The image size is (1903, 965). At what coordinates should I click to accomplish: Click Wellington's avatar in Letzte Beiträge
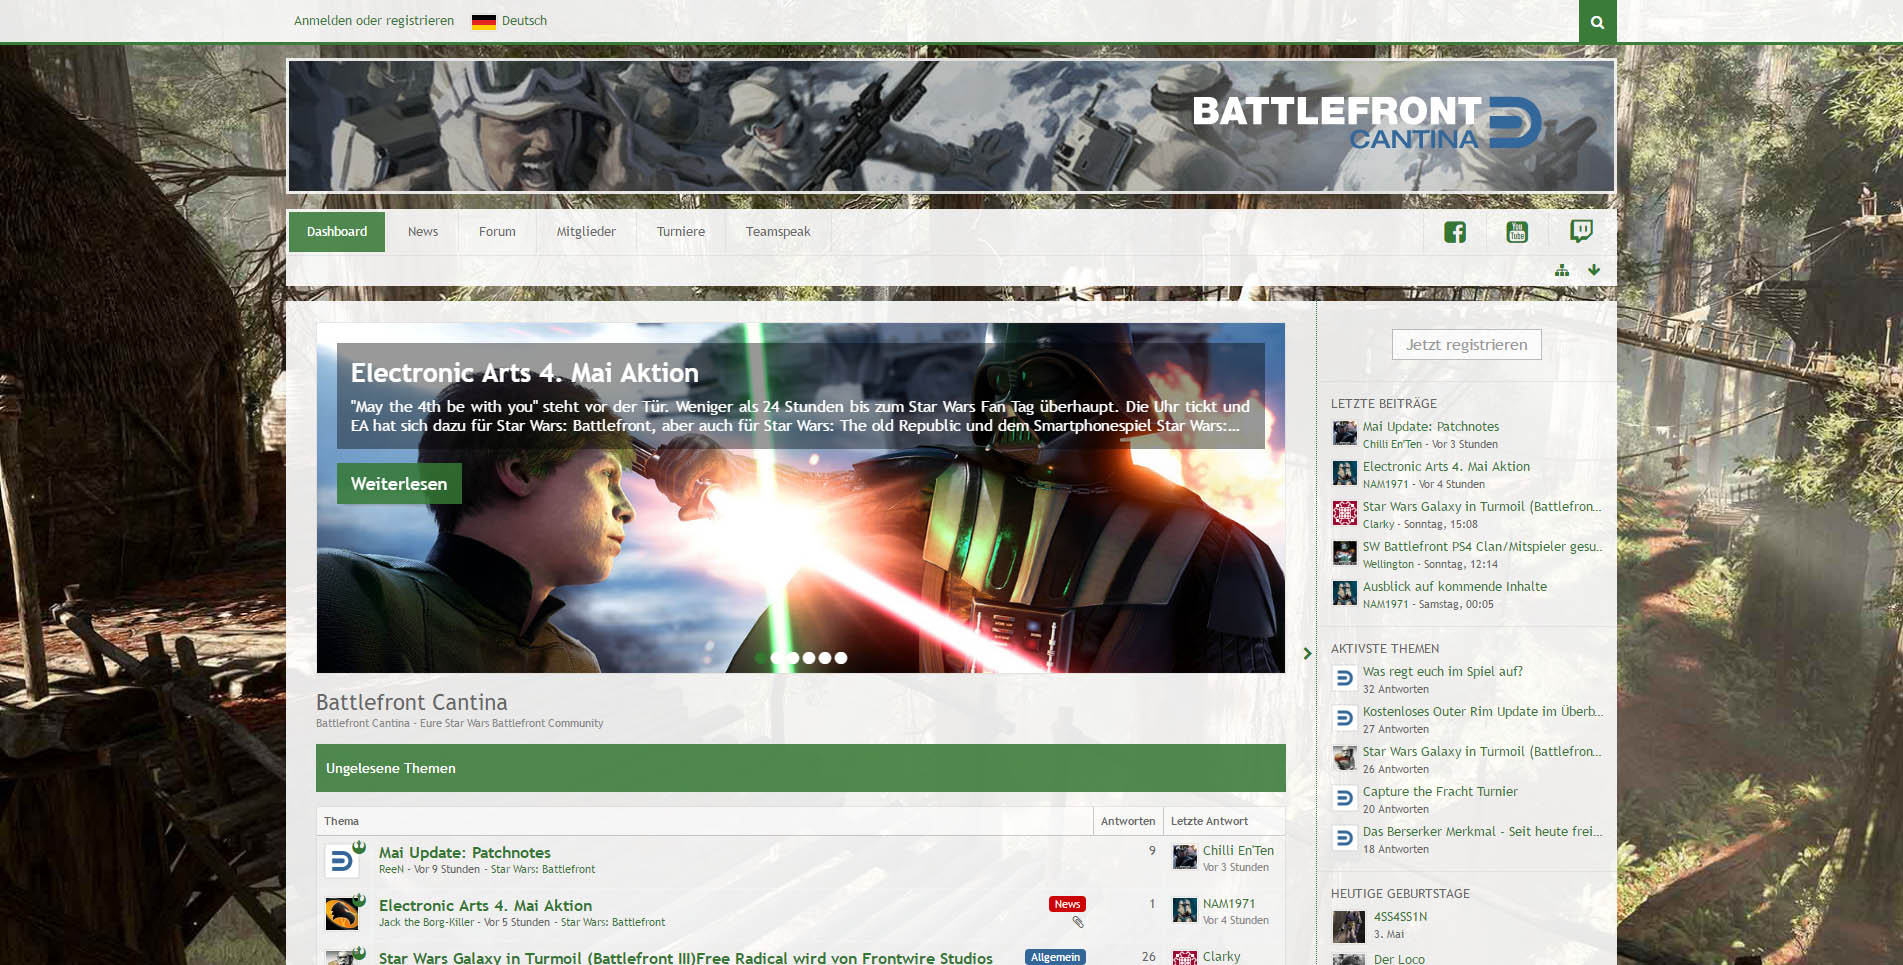[x=1345, y=553]
